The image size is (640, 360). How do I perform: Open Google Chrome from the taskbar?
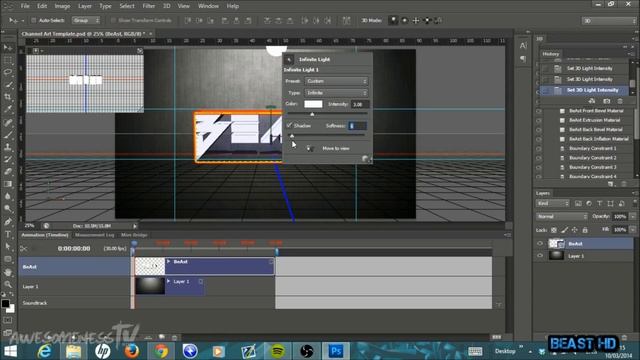(161, 351)
